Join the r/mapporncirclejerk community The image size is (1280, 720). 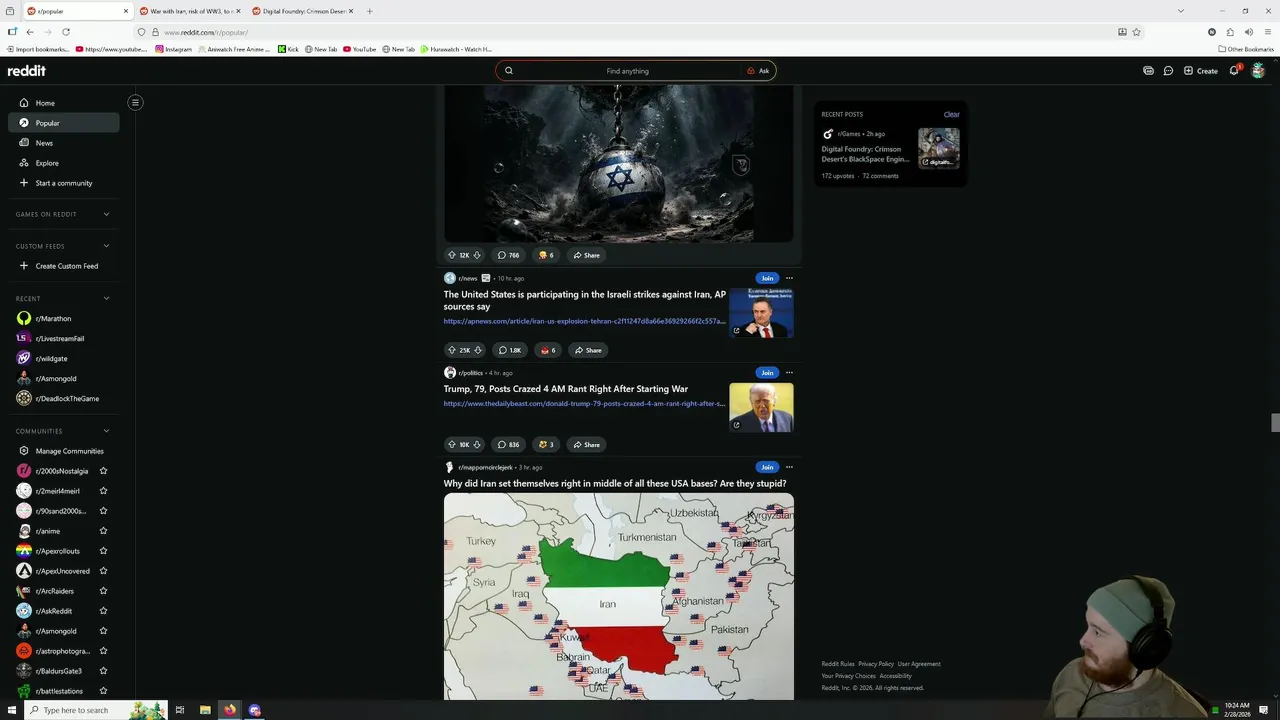[767, 467]
